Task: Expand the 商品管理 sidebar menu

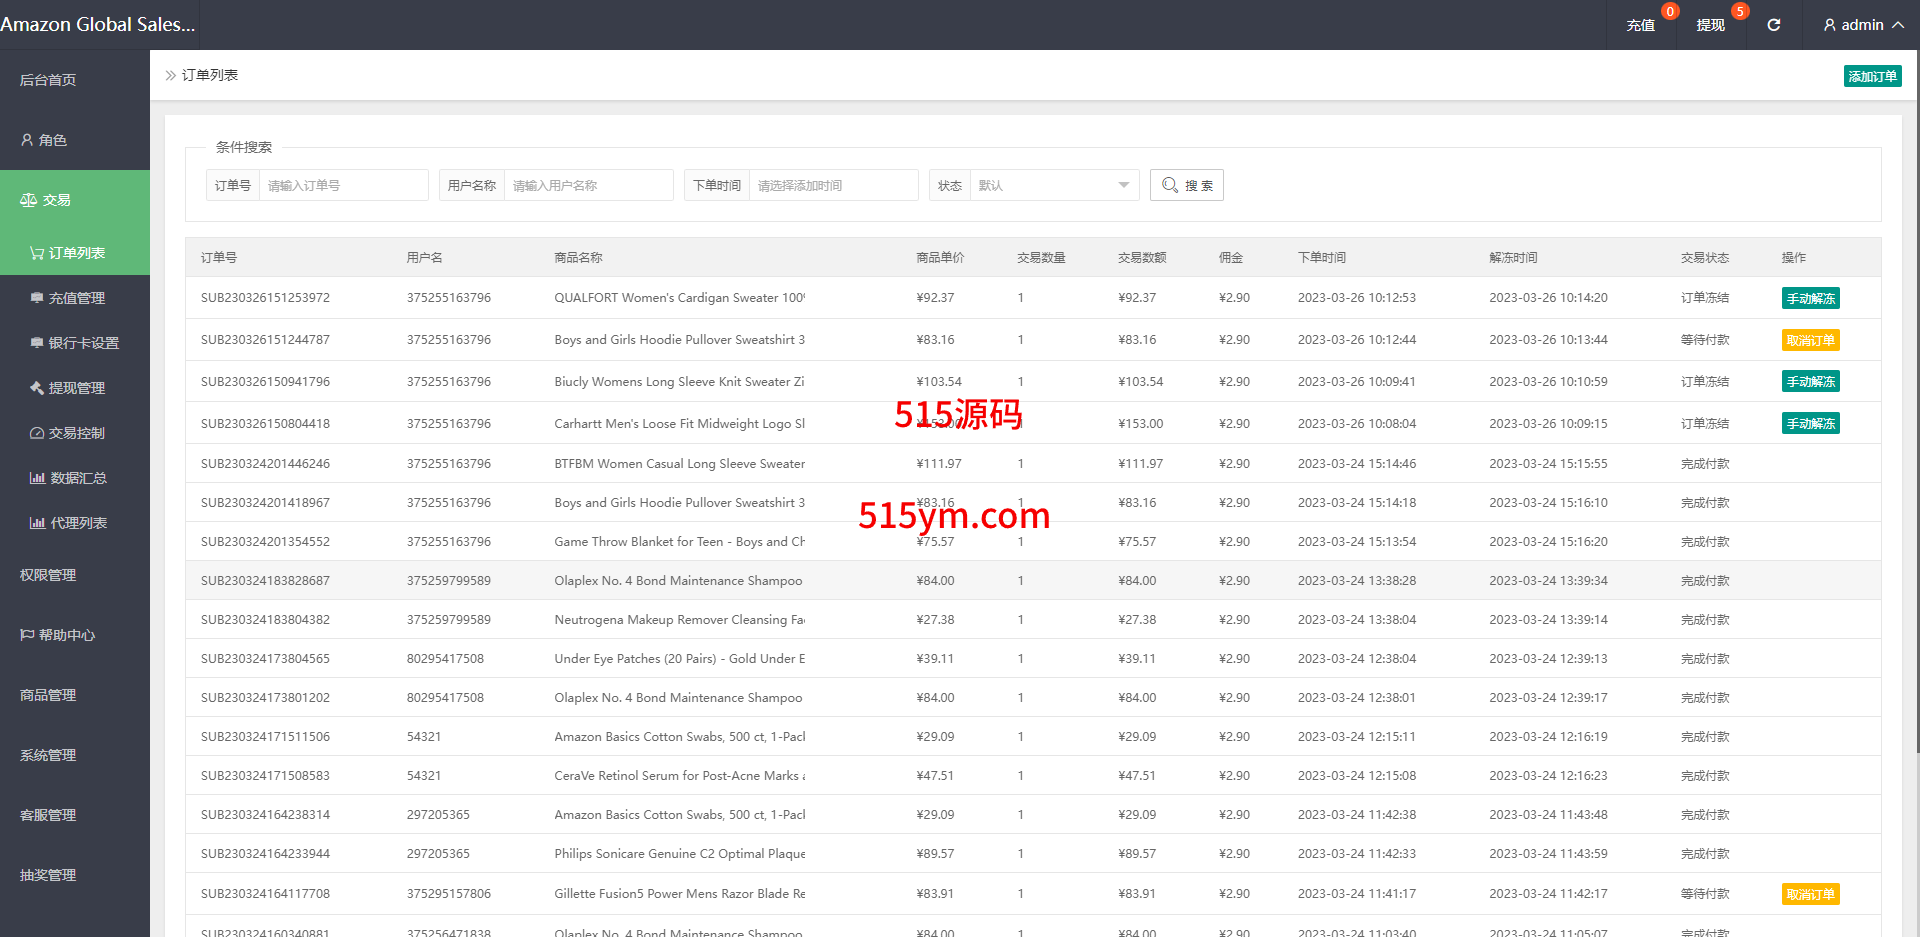Action: pos(48,695)
